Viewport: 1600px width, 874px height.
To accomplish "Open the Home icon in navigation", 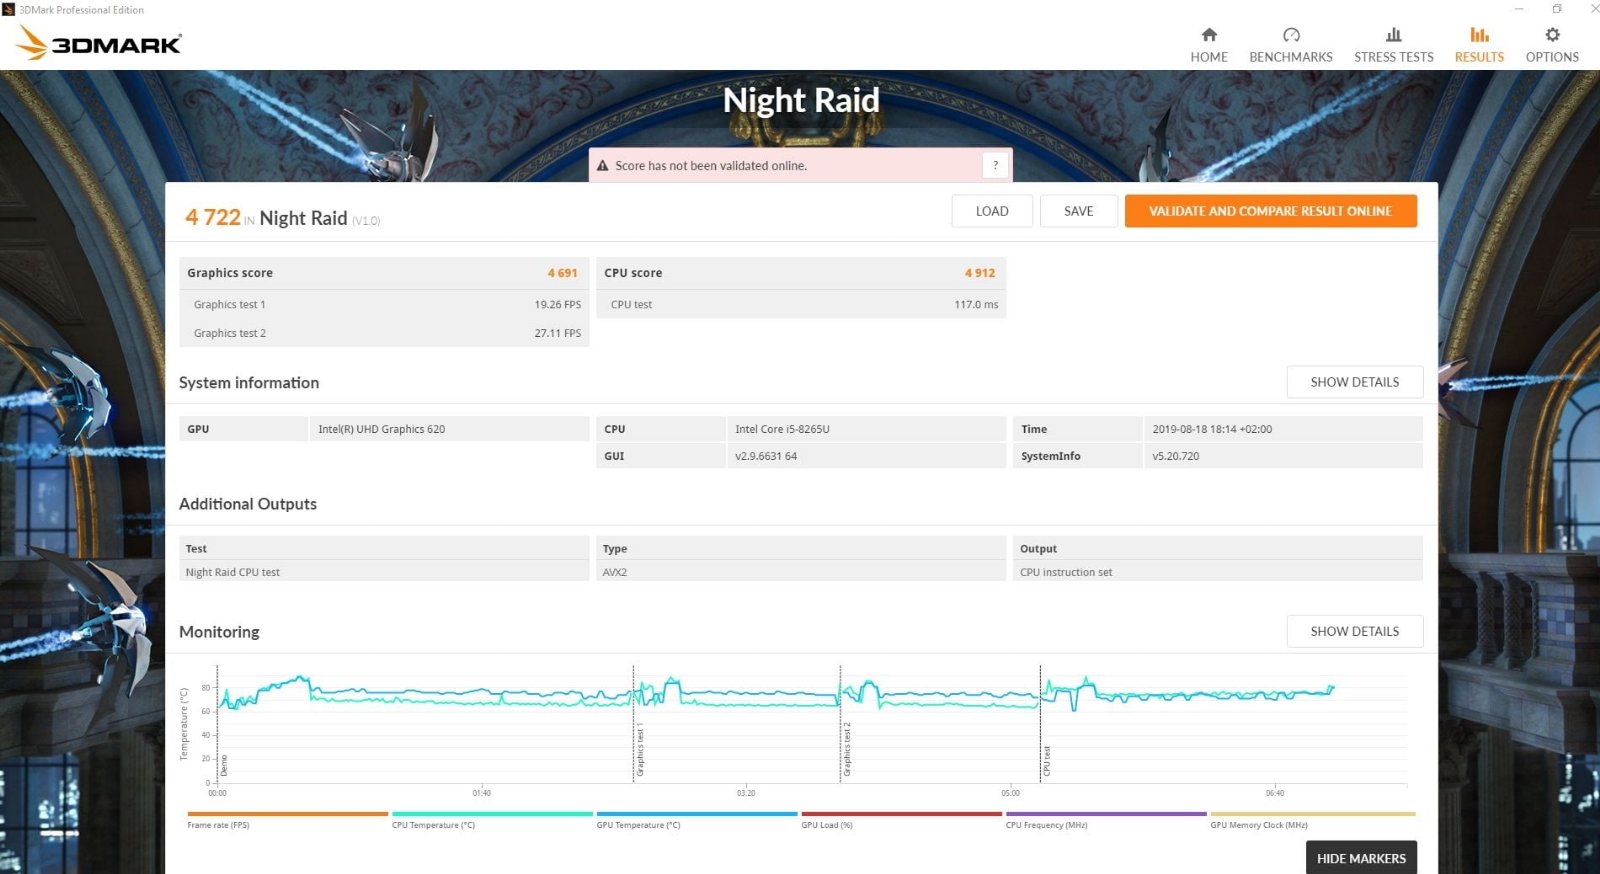I will [x=1209, y=34].
